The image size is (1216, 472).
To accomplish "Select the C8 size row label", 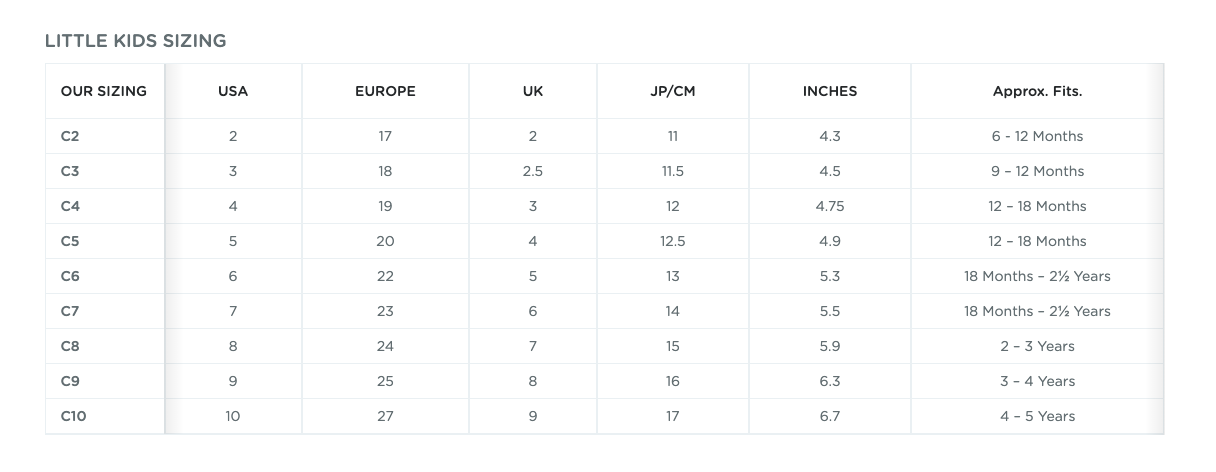I will click(70, 346).
